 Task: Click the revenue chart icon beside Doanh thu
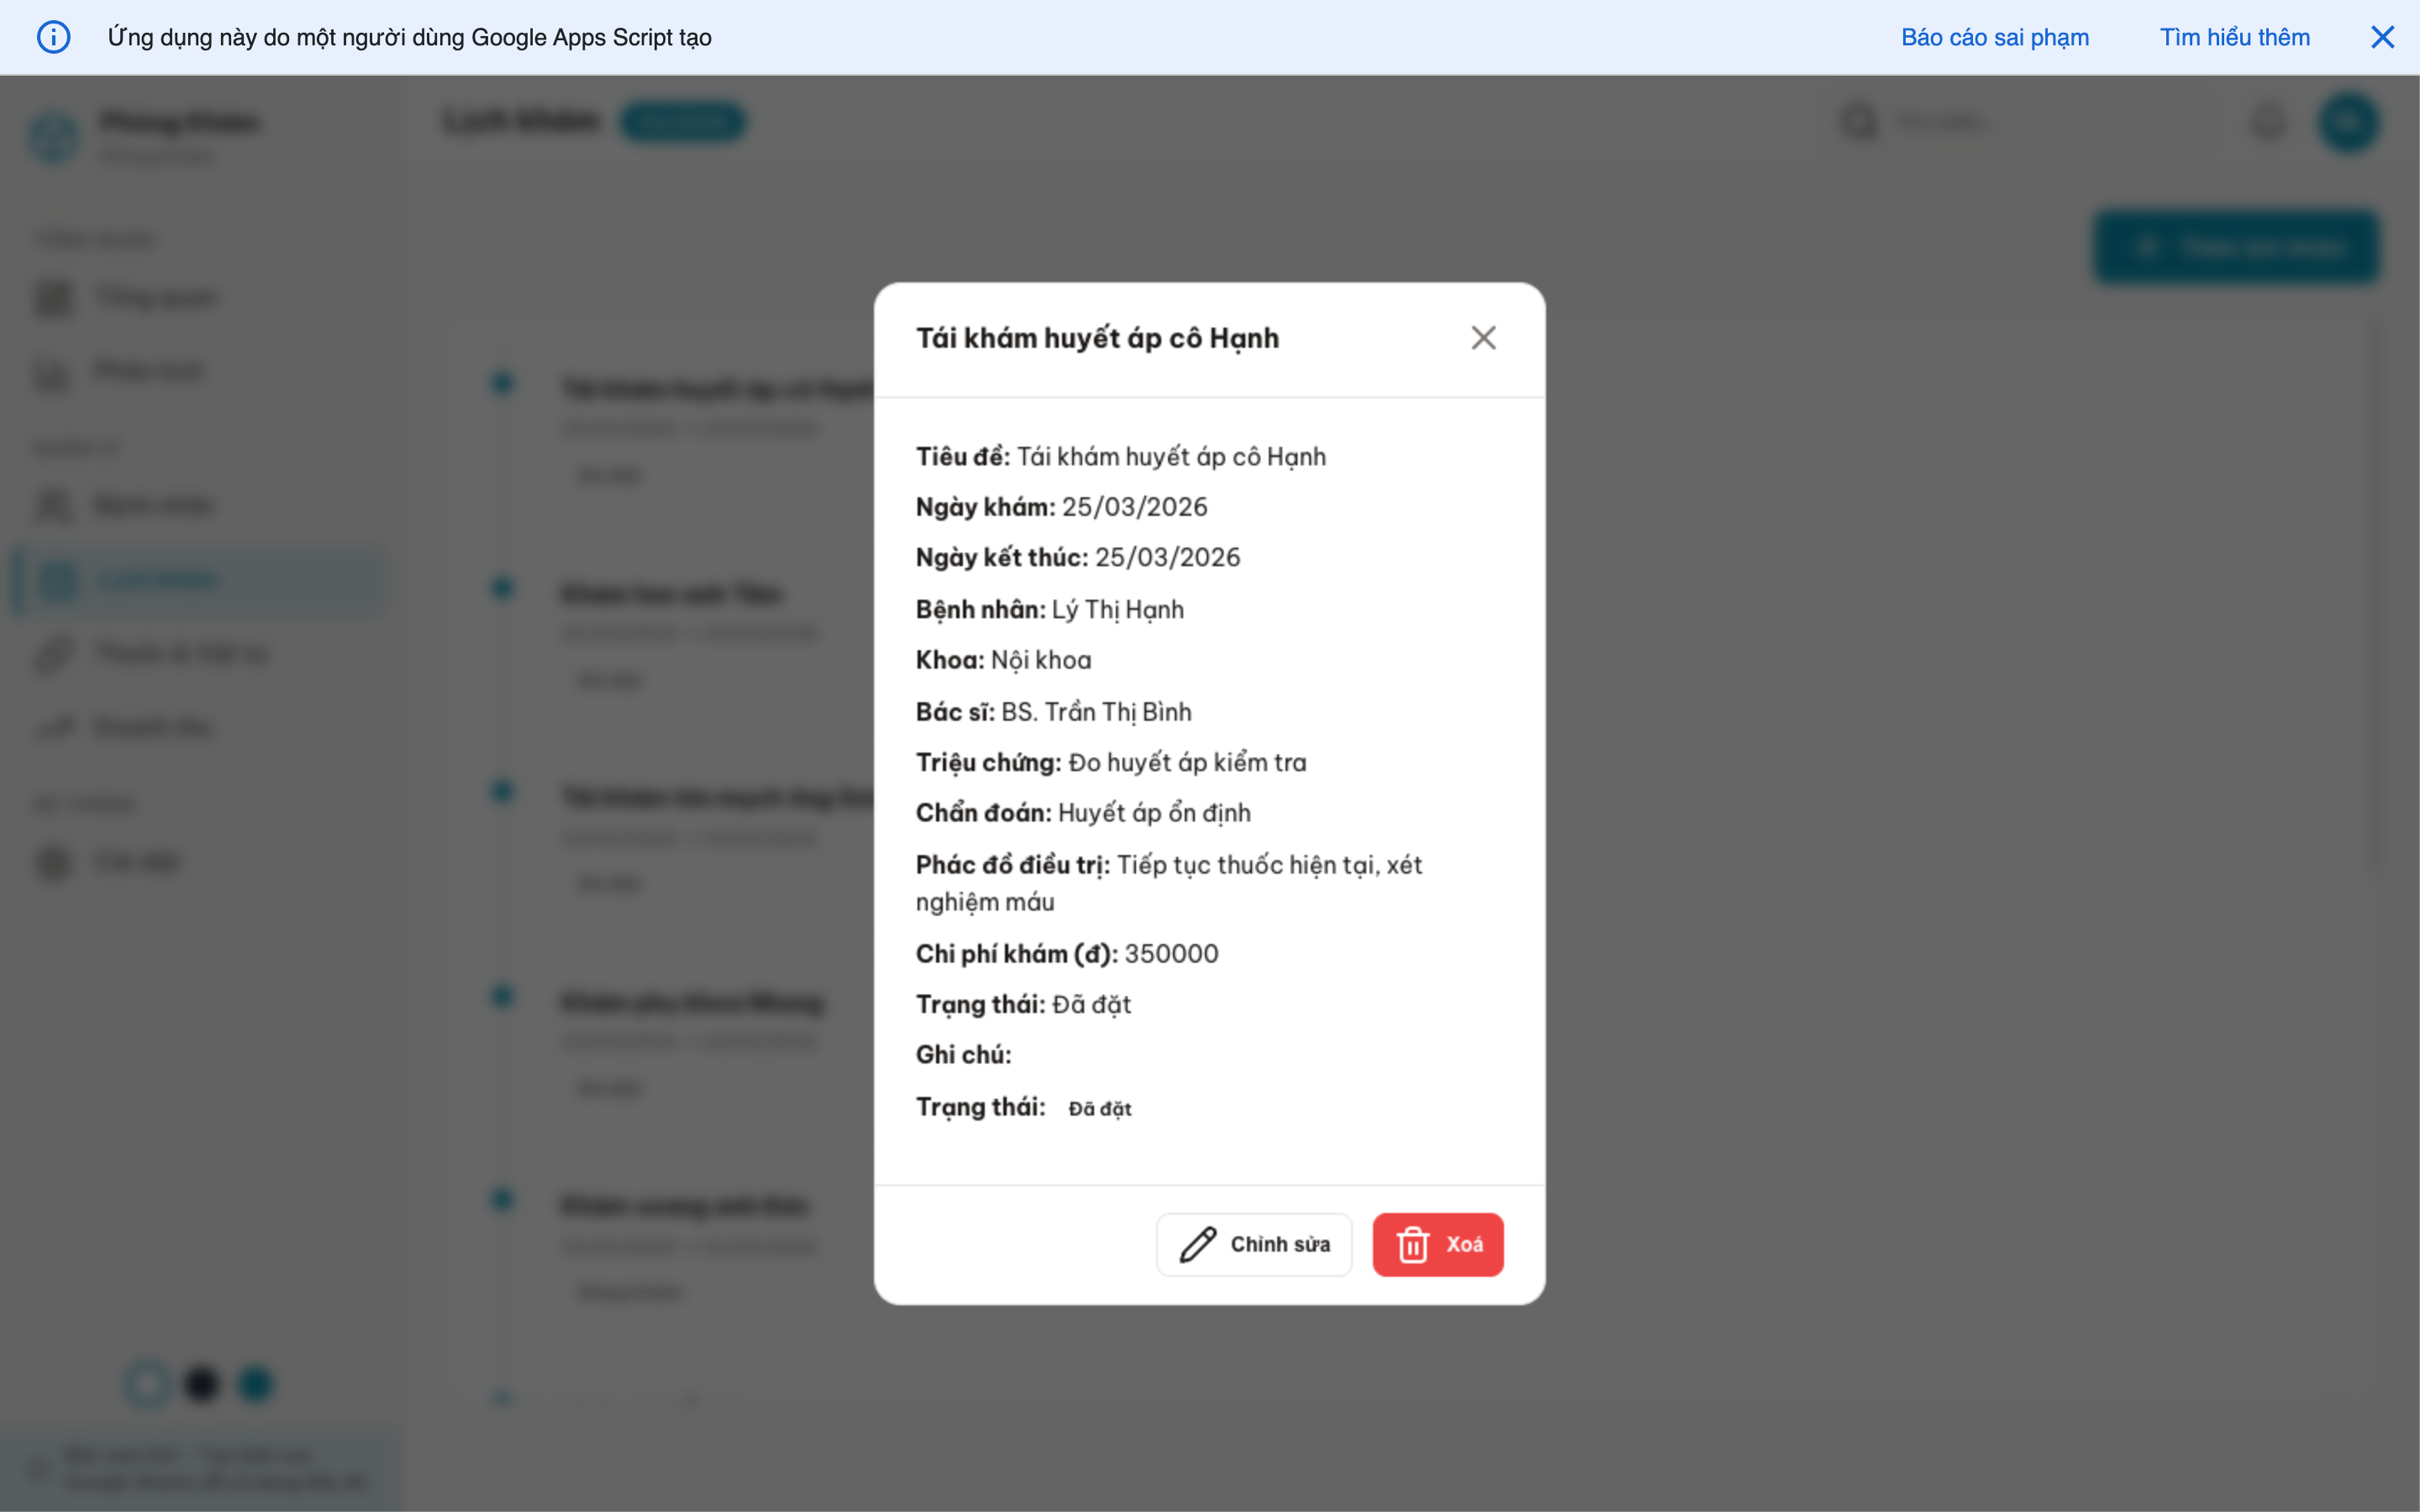(54, 727)
